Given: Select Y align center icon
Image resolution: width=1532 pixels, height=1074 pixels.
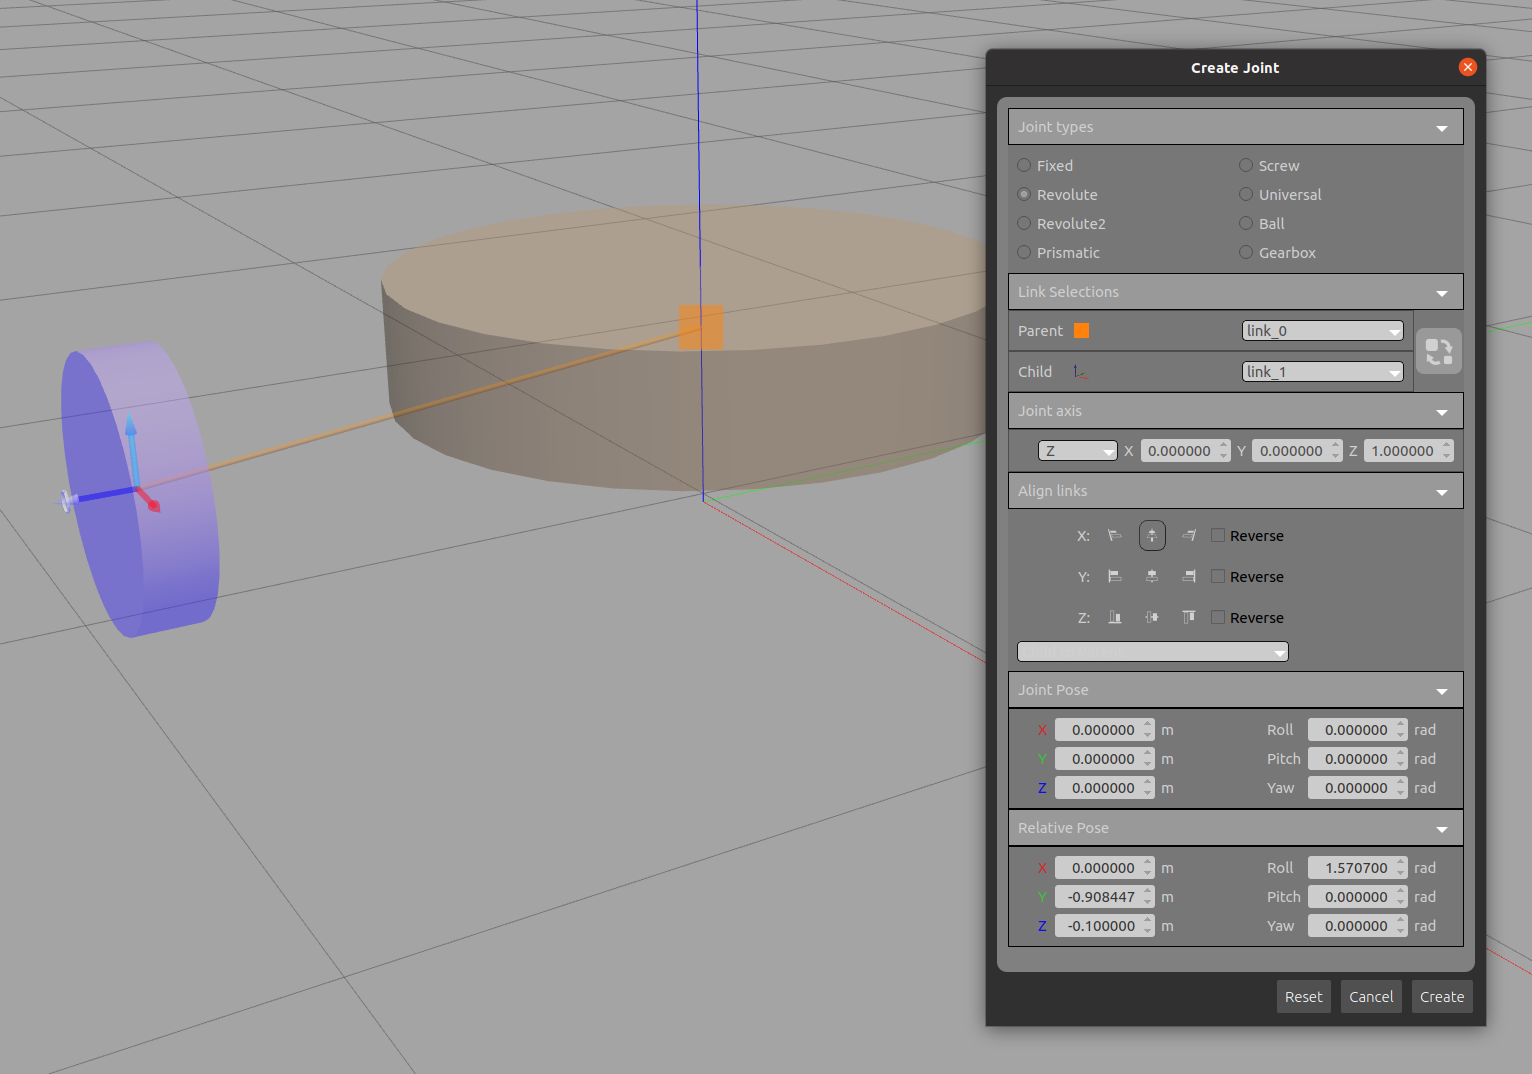Looking at the screenshot, I should pos(1152,577).
